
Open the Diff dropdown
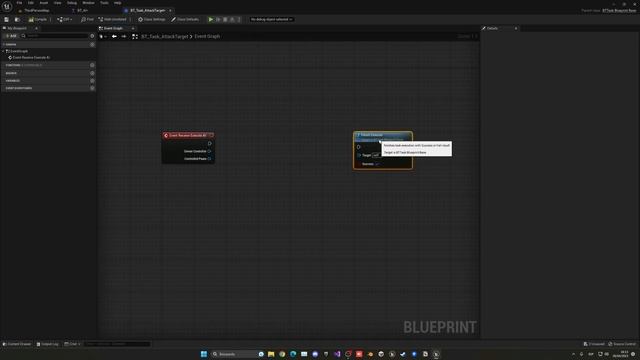tap(65, 19)
